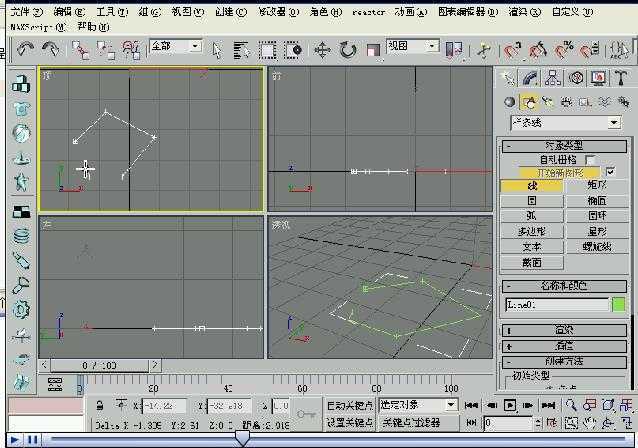Open the 渲染 menu

(x=524, y=12)
